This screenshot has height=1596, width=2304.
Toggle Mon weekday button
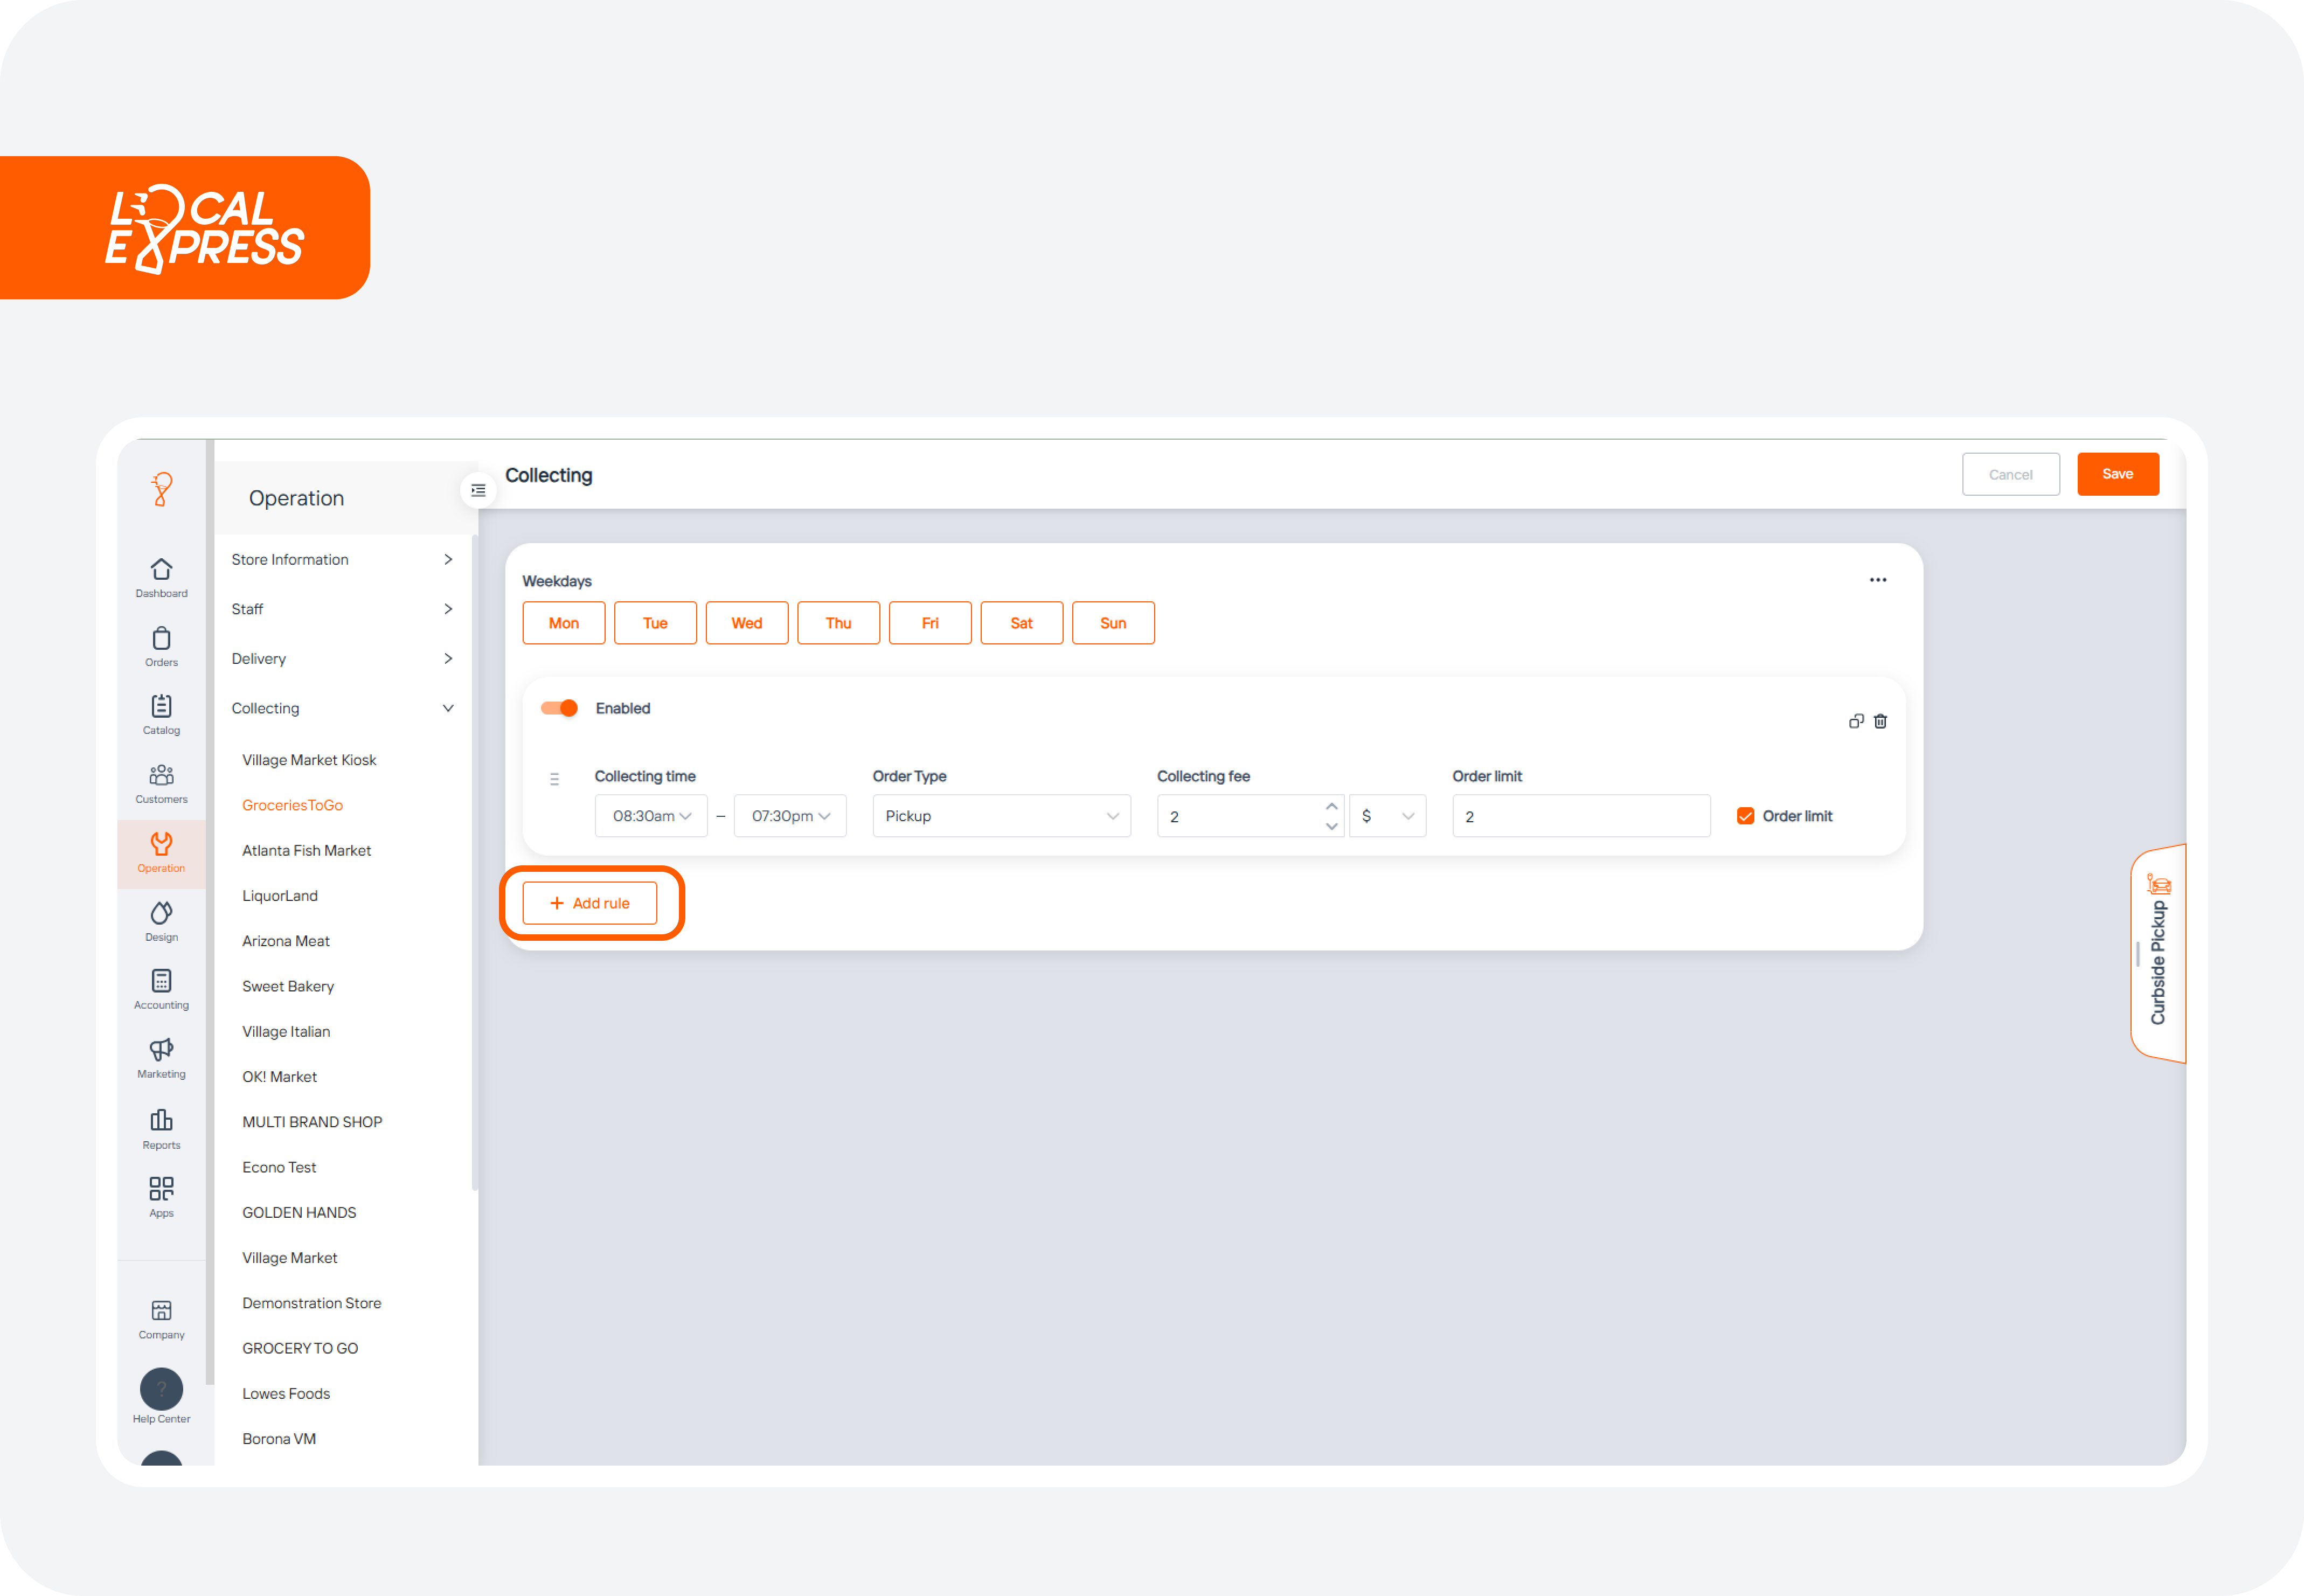click(x=564, y=623)
